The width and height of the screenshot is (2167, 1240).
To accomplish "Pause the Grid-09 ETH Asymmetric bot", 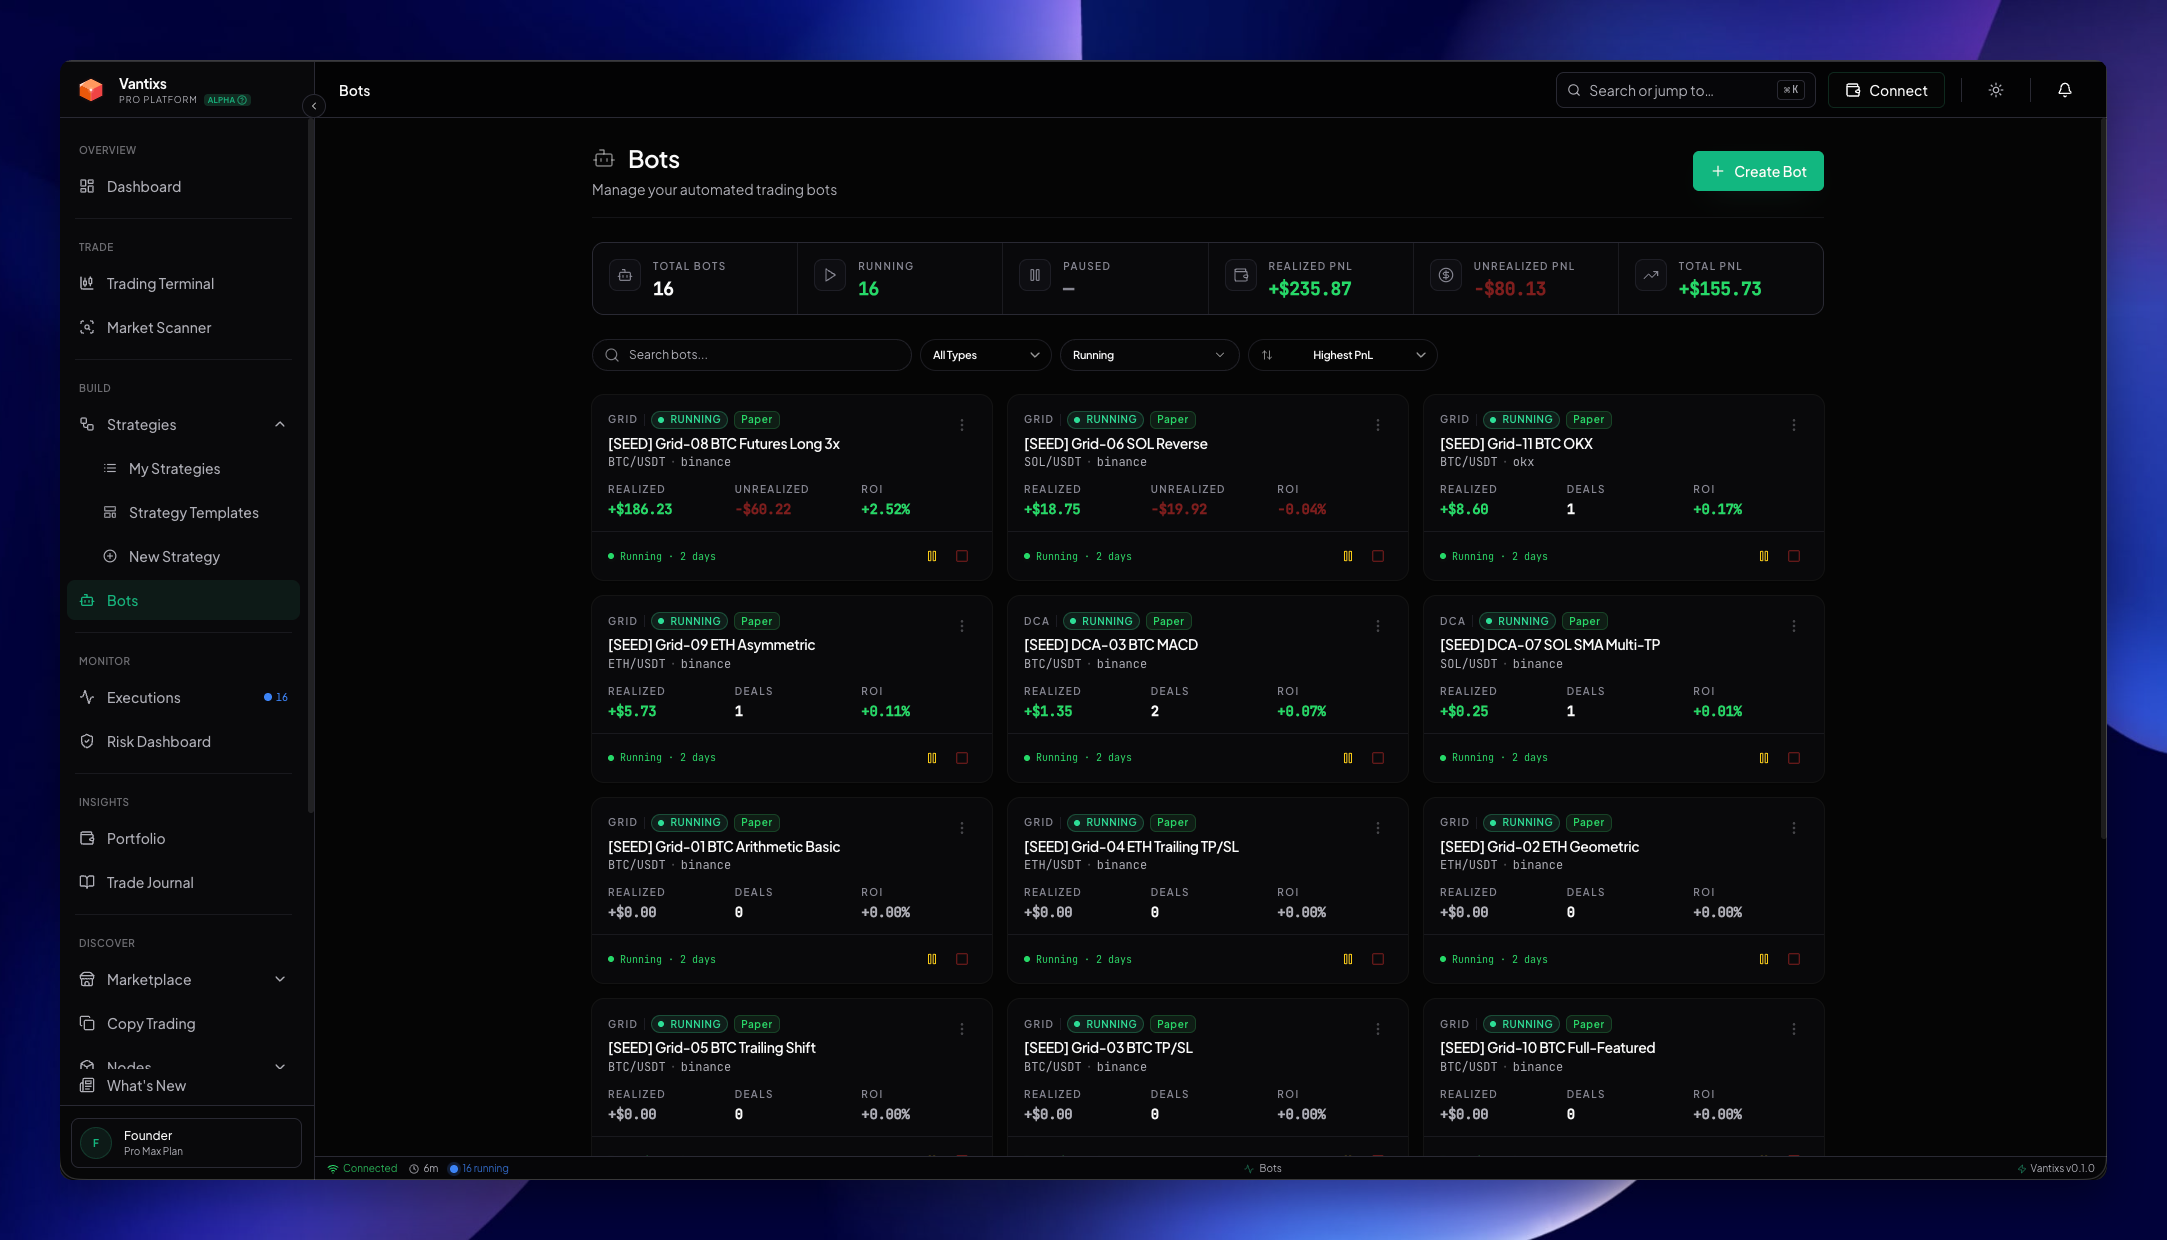I will [932, 758].
